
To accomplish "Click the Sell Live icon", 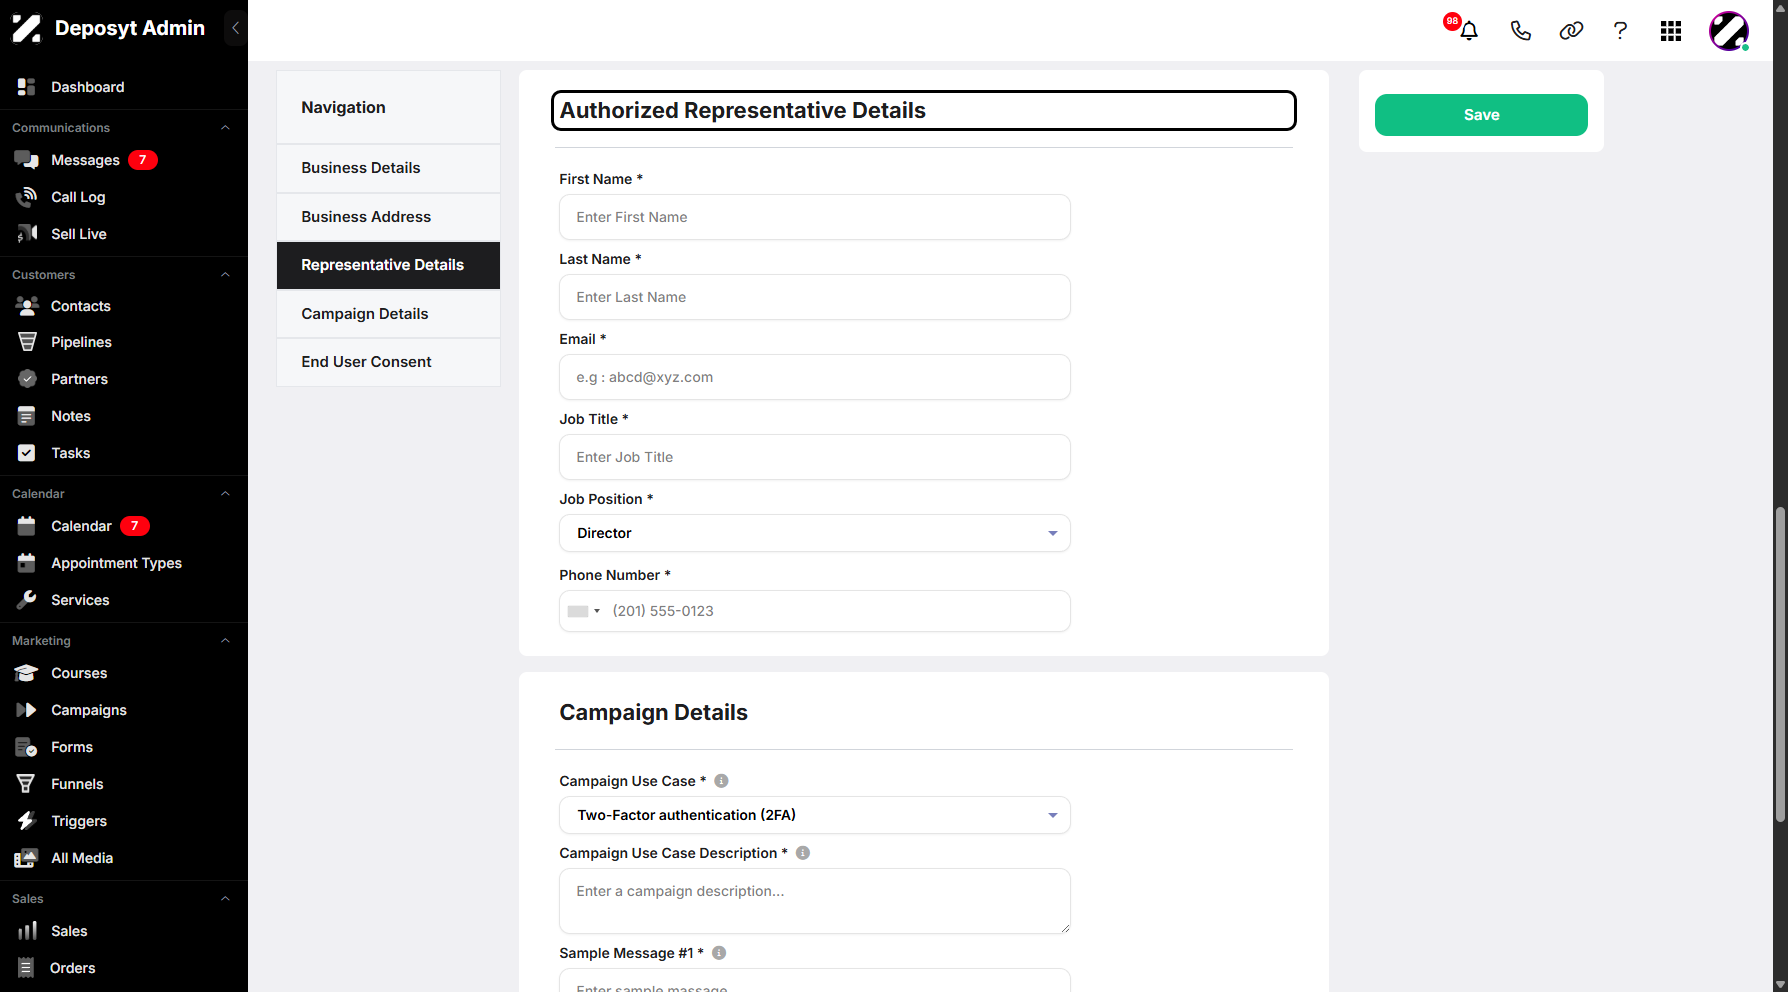I will [x=27, y=234].
